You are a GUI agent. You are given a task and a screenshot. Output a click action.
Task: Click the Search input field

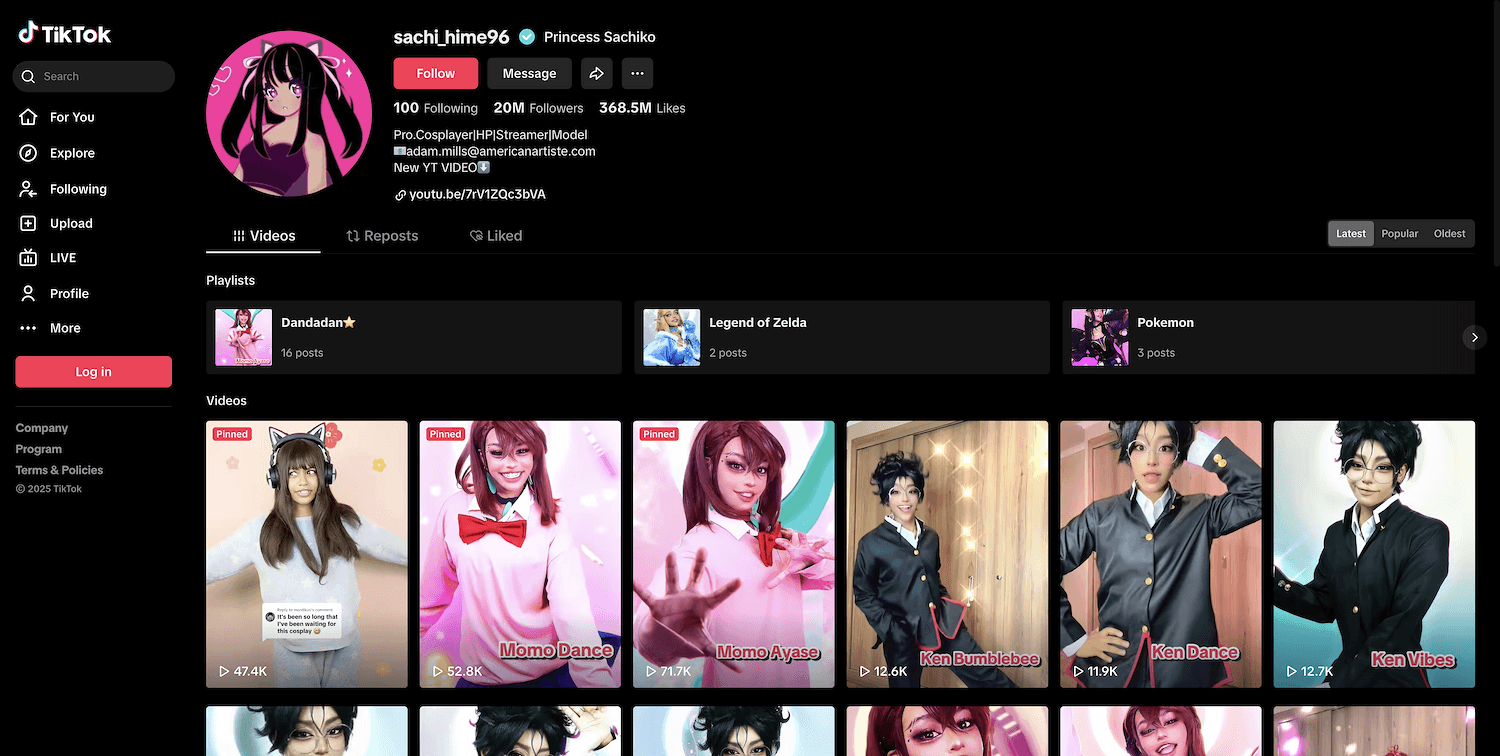pos(100,77)
